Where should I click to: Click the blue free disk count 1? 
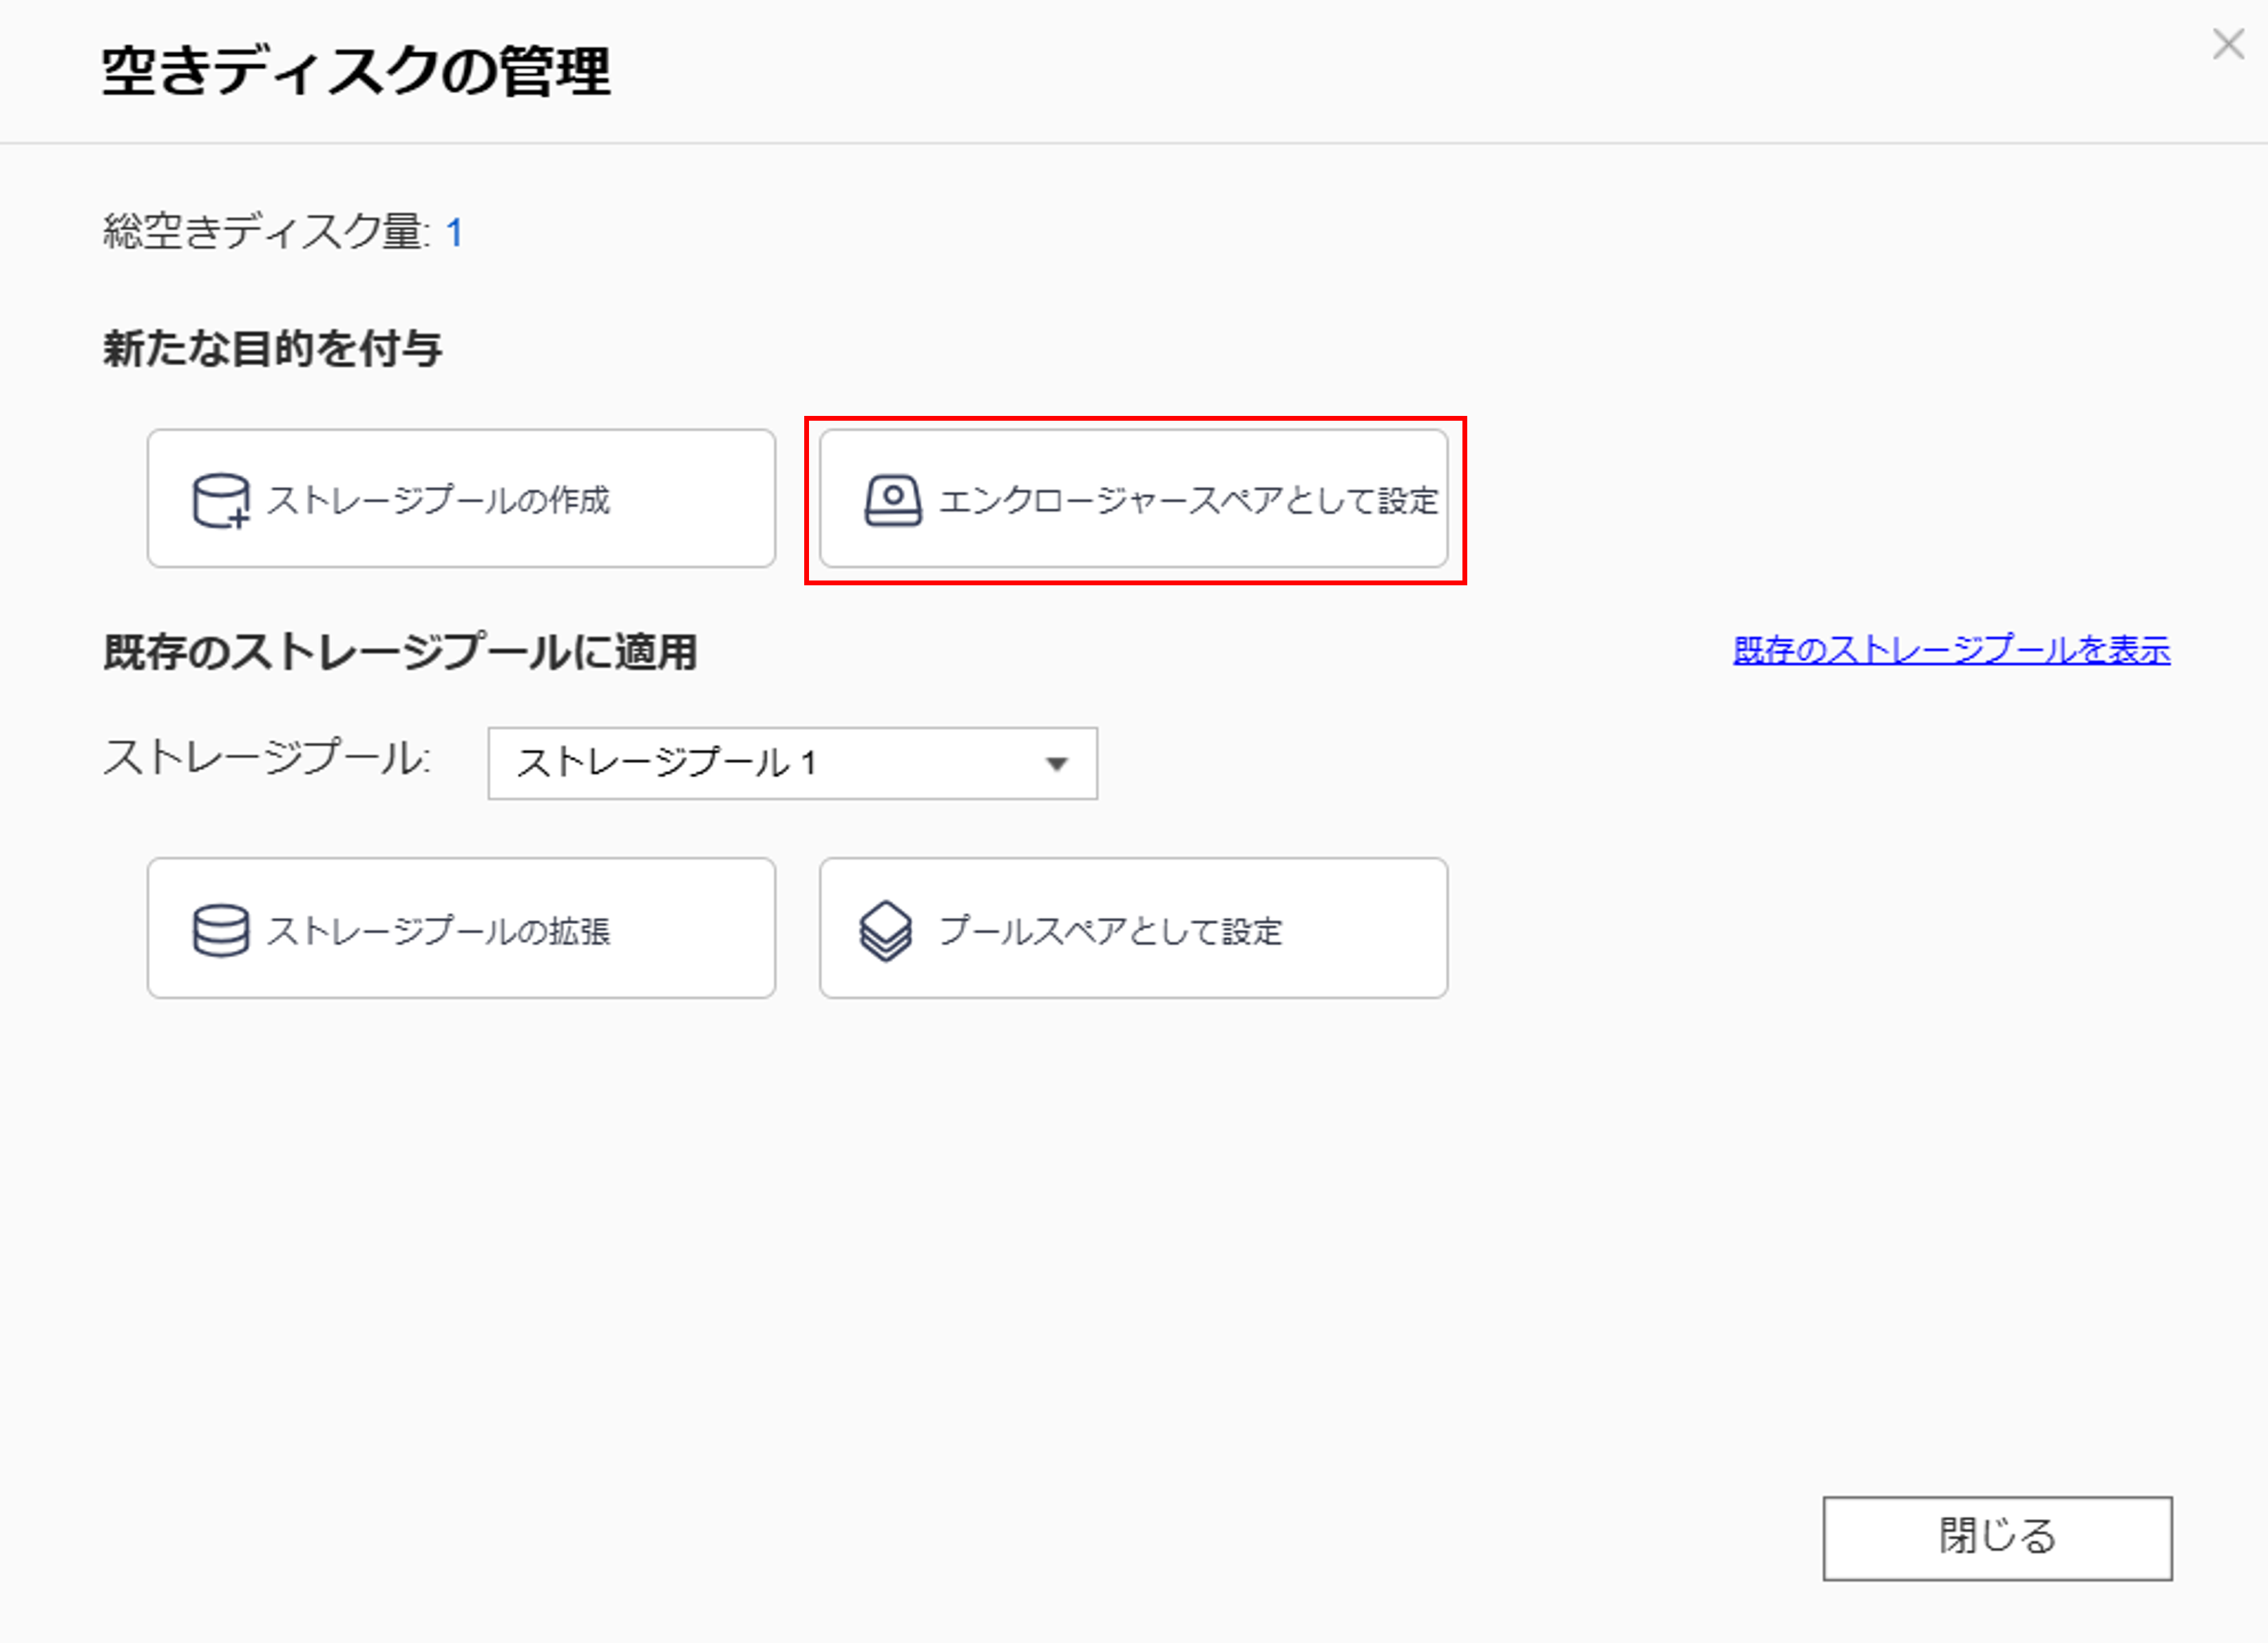[x=454, y=233]
